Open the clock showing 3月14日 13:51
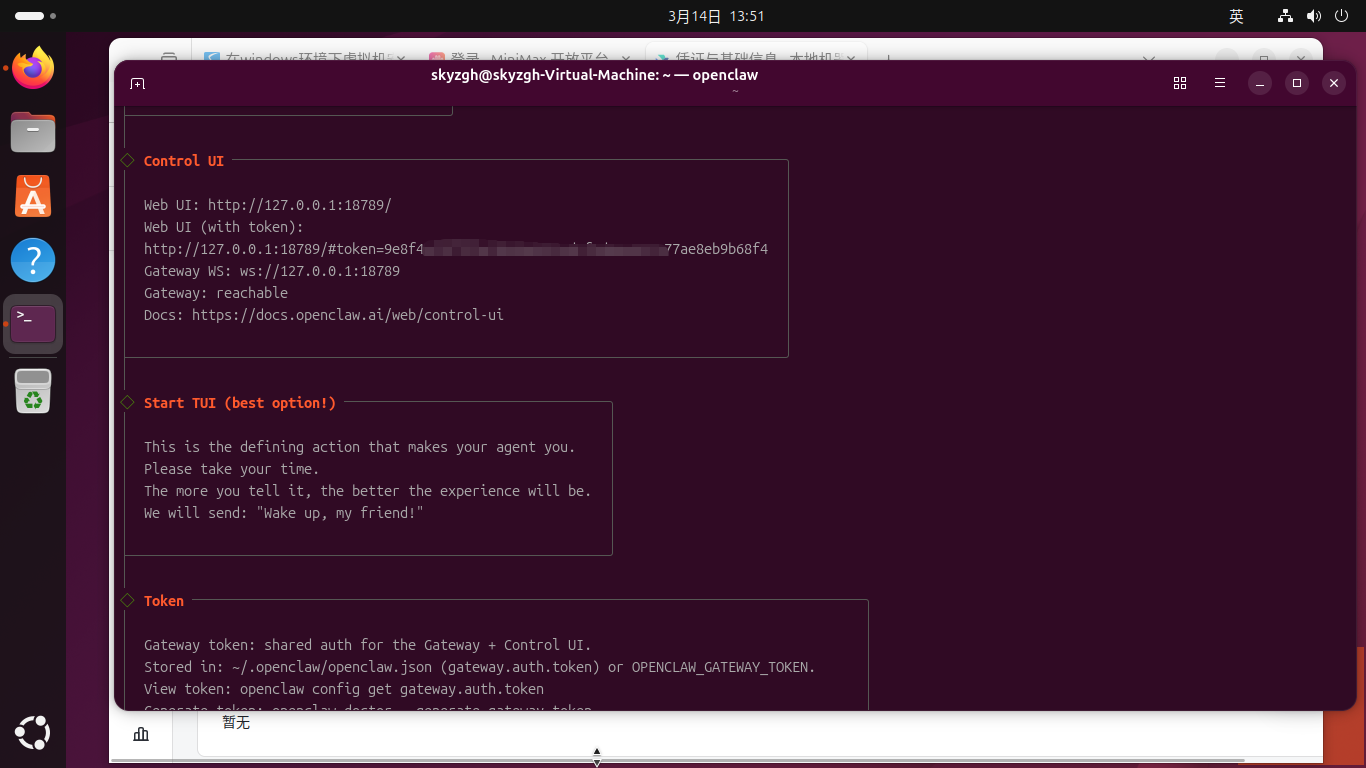 point(716,16)
